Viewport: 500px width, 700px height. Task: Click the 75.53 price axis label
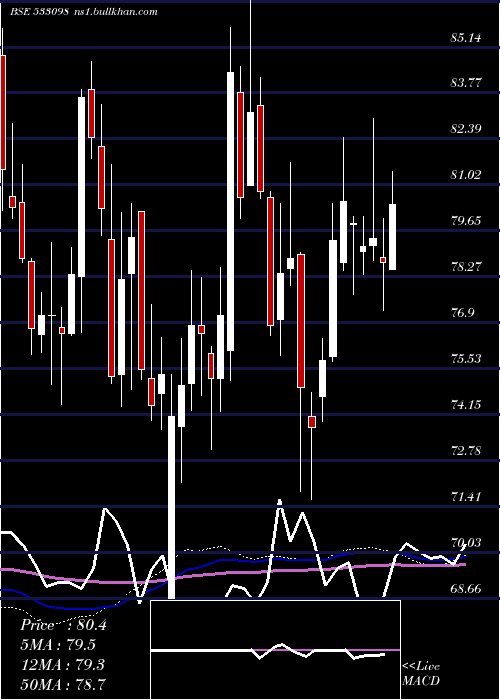click(466, 358)
